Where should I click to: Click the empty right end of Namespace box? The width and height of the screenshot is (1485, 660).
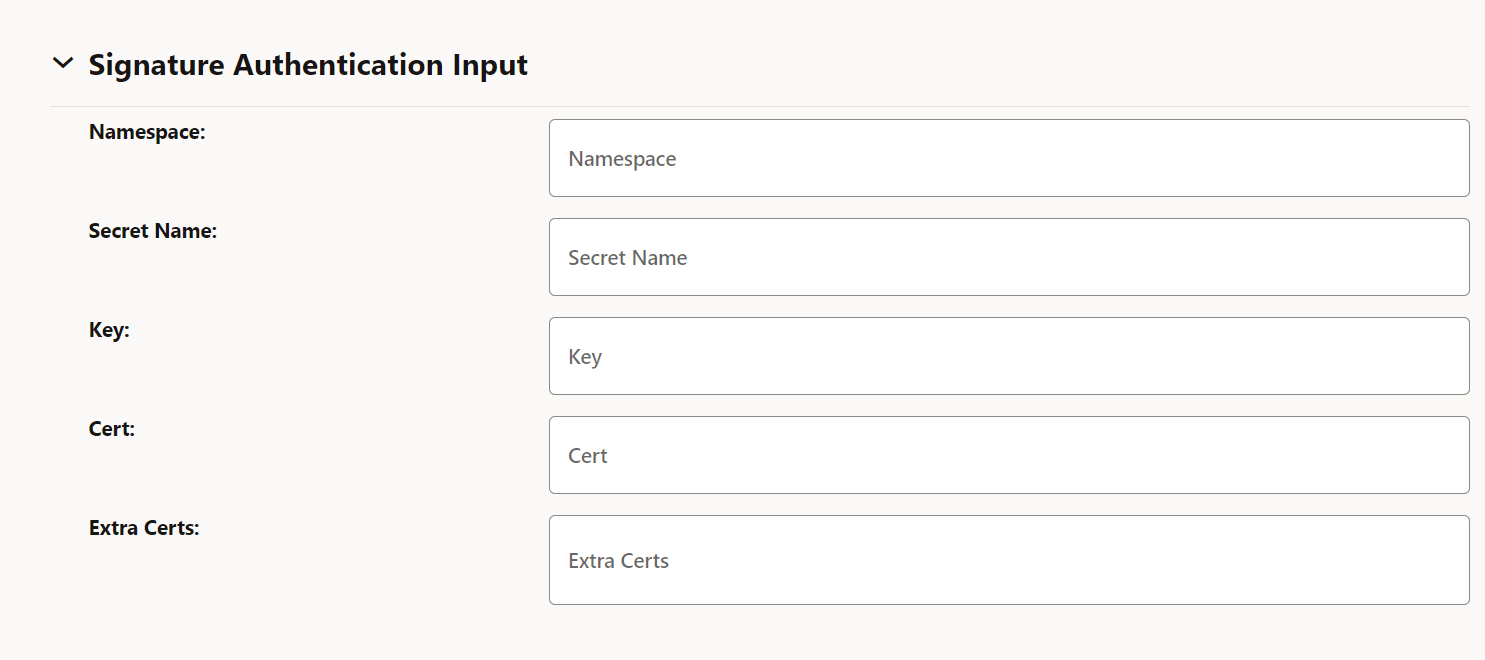[x=1400, y=158]
